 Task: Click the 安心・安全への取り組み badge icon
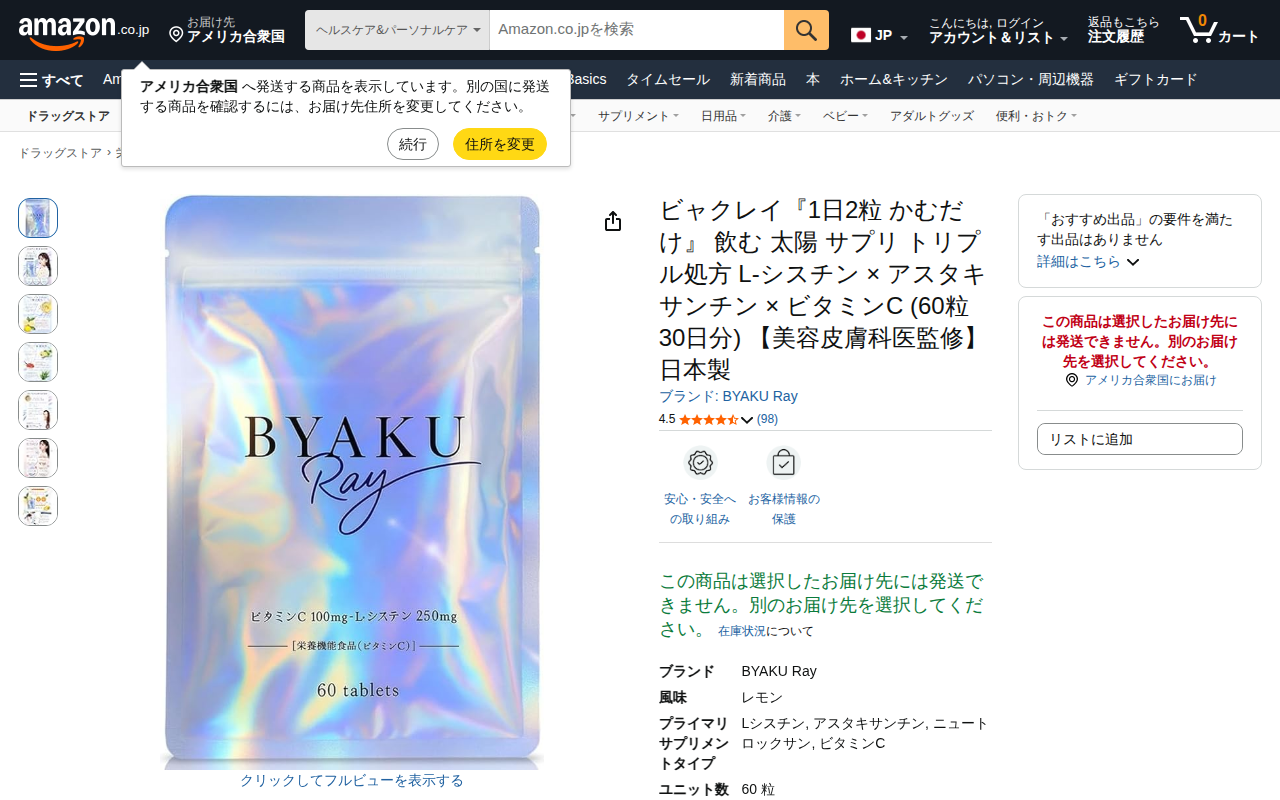[x=700, y=463]
